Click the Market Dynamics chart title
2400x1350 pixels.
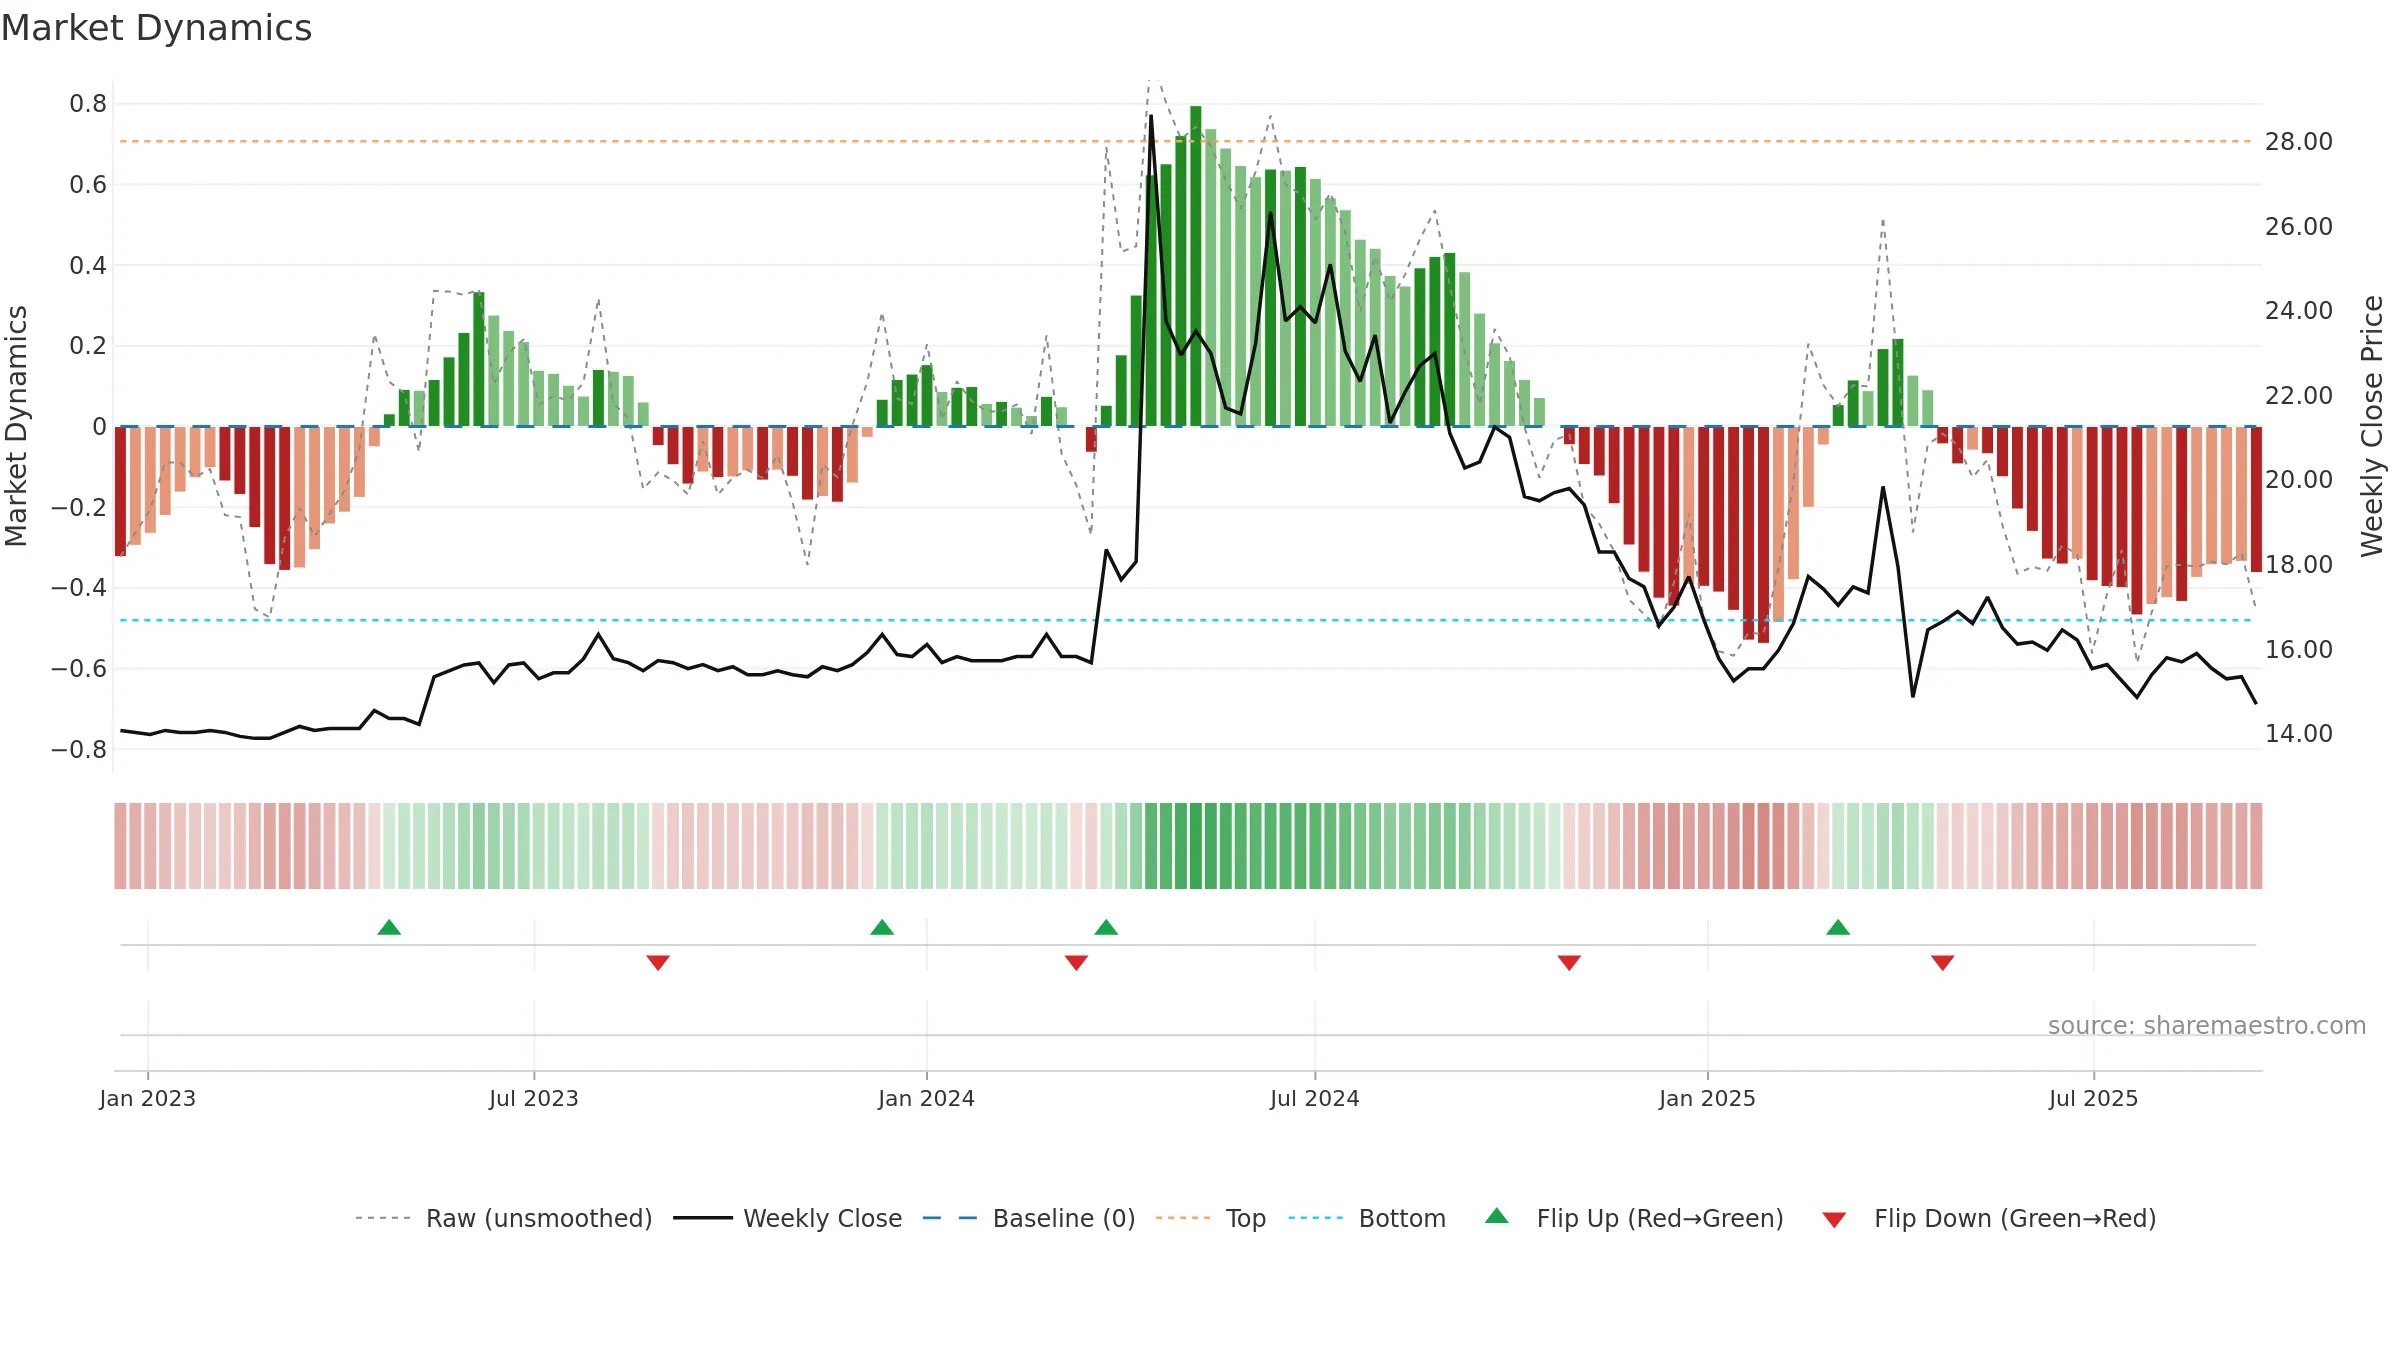point(156,28)
